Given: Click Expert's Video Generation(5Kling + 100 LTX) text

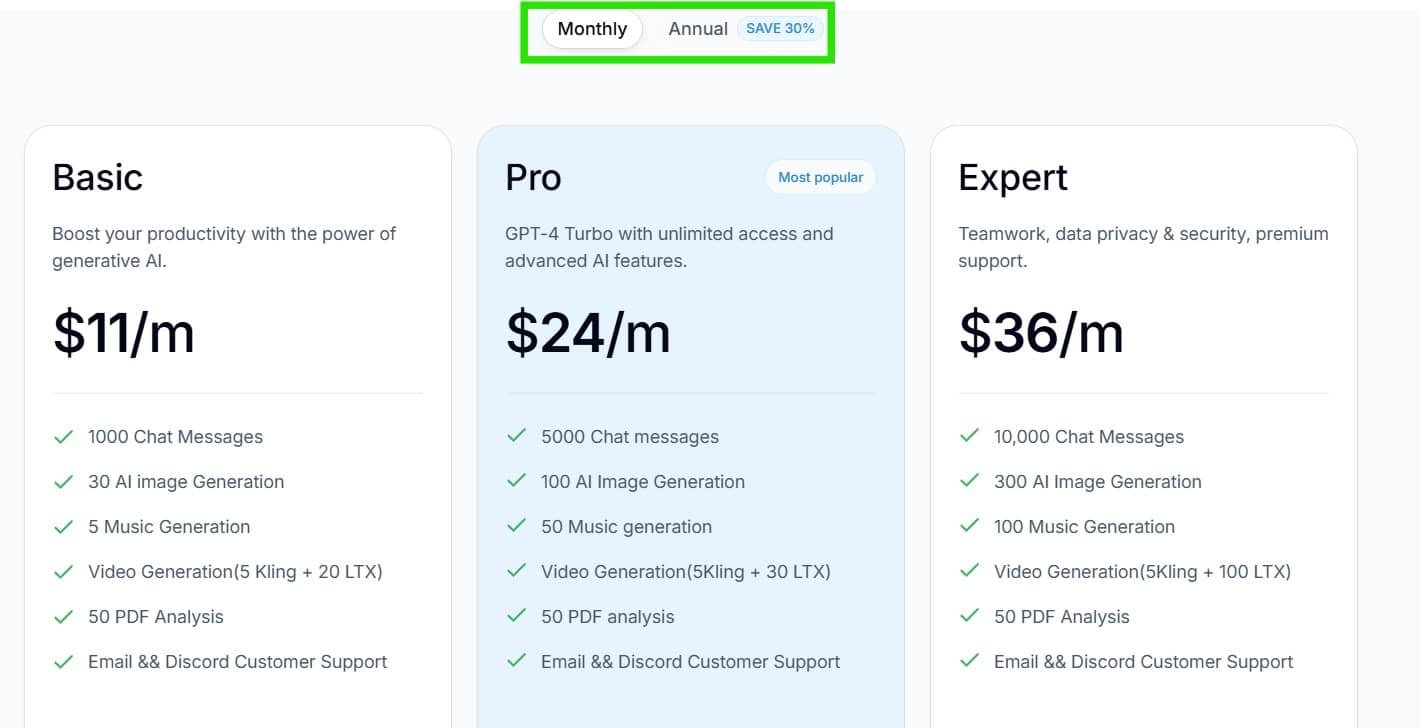Looking at the screenshot, I should 1142,572.
